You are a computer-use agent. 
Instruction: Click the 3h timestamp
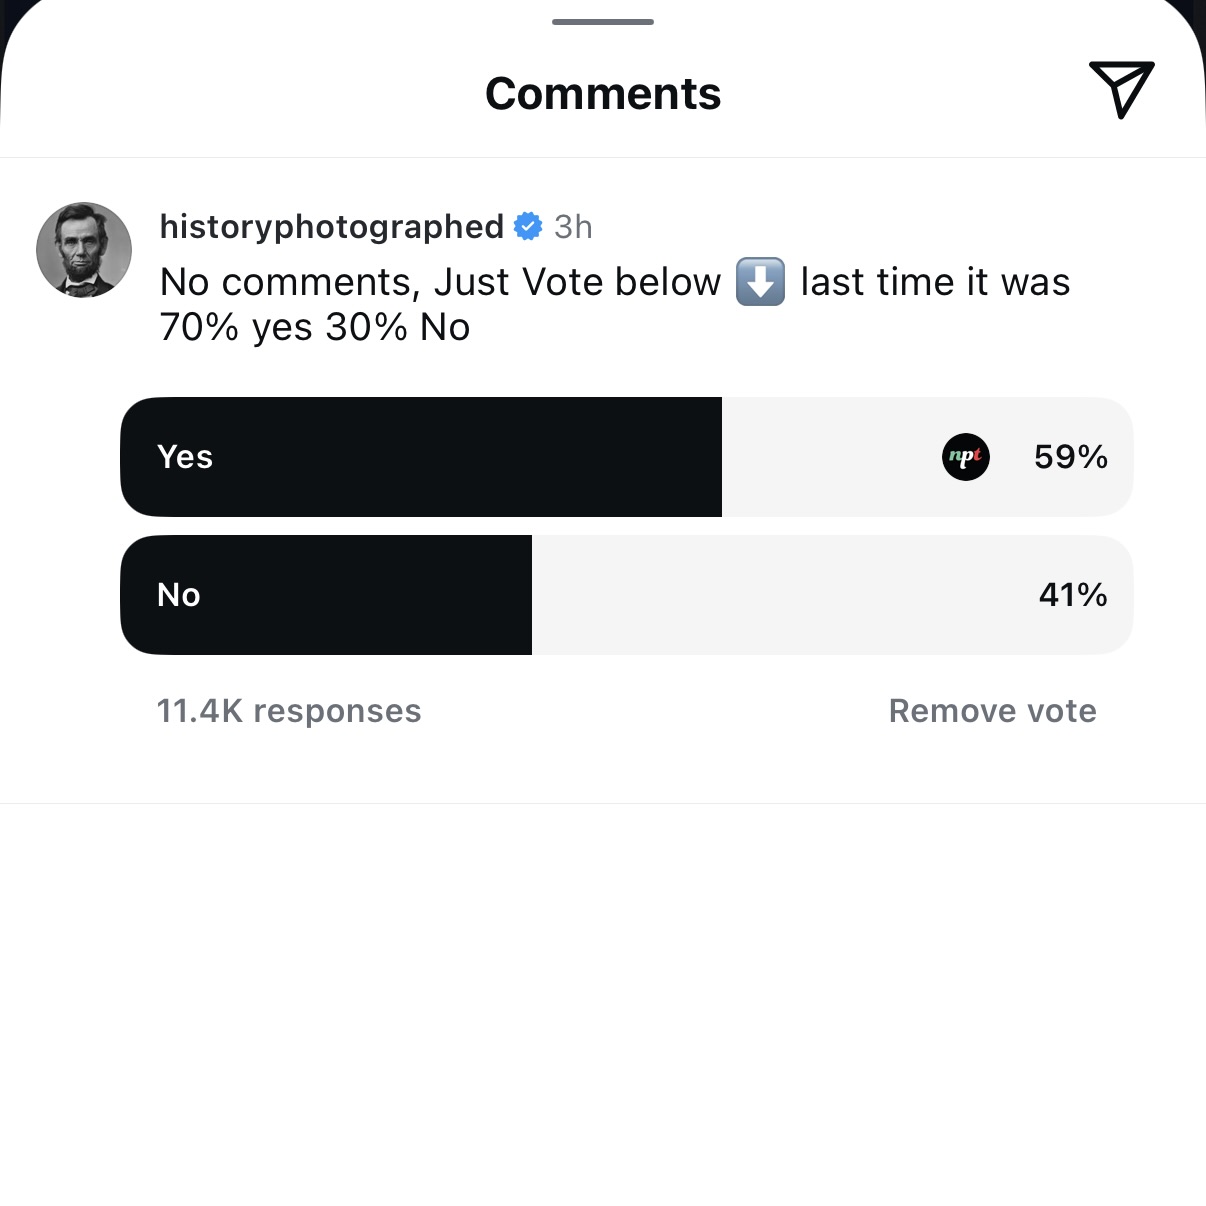tap(574, 227)
